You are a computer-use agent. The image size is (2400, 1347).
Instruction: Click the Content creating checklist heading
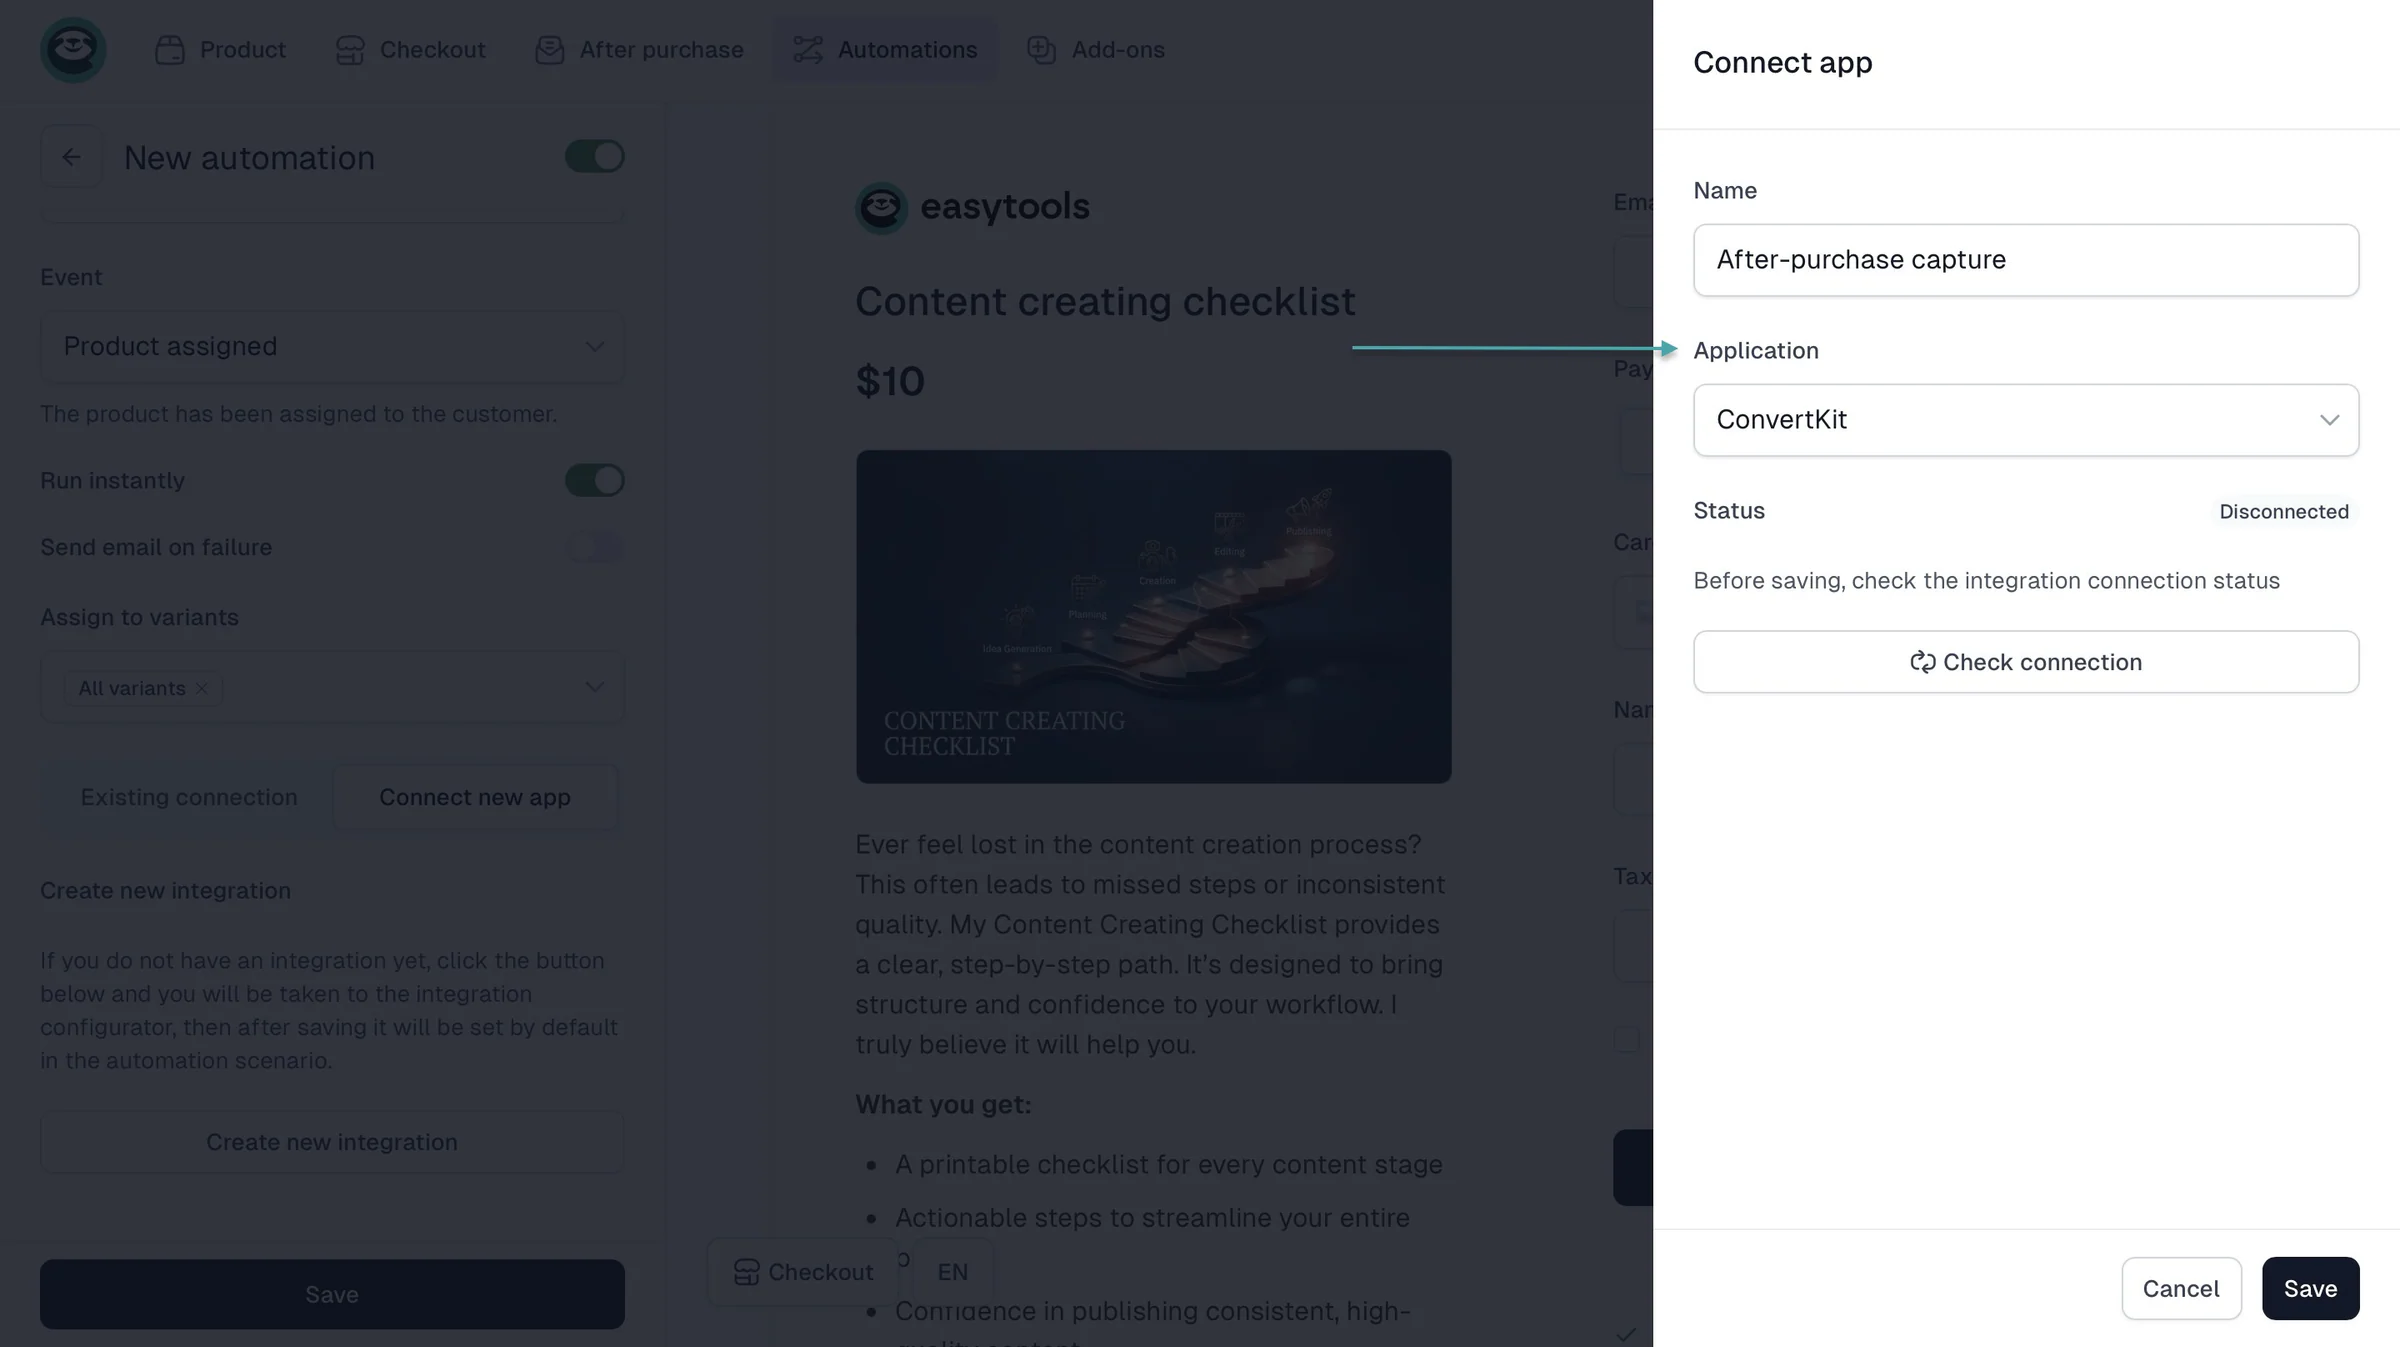1105,302
